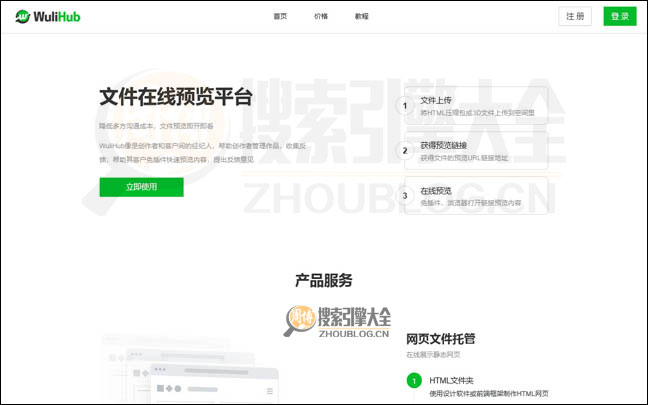
Task: Click the WuliHub logo icon
Action: 22,17
